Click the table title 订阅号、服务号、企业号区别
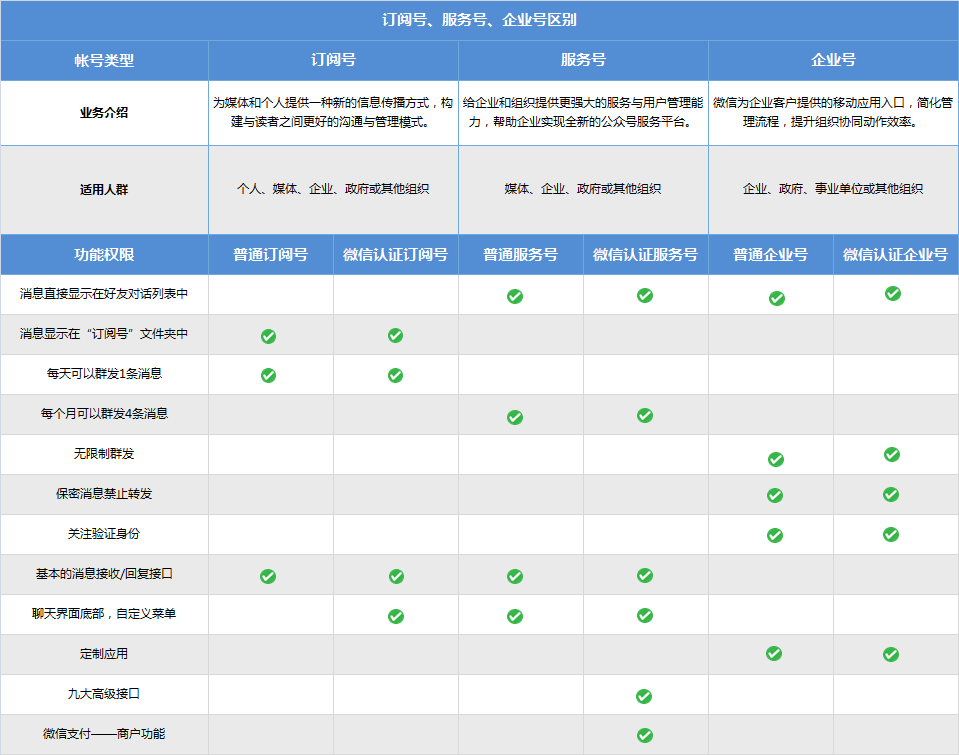 479,20
